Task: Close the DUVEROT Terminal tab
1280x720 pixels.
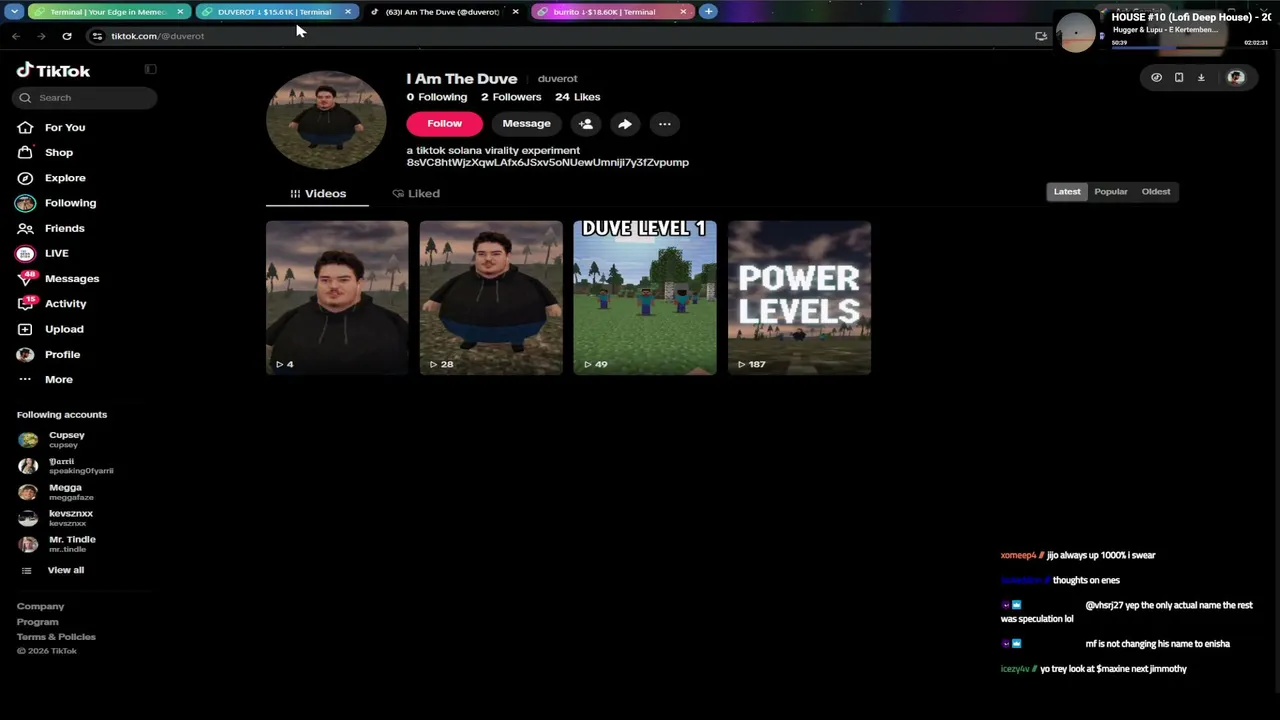Action: tap(347, 12)
